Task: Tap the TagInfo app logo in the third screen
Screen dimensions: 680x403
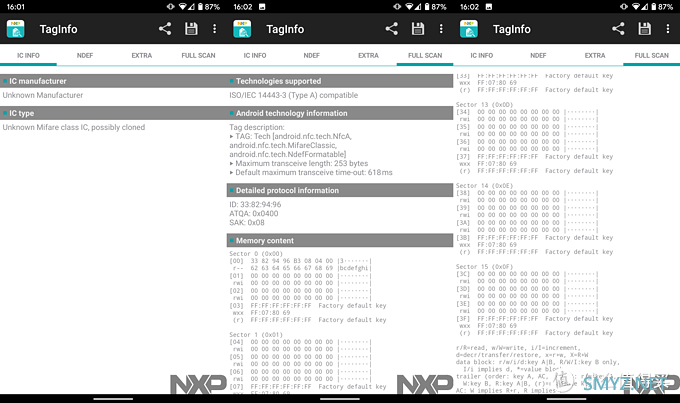Action: (x=469, y=29)
